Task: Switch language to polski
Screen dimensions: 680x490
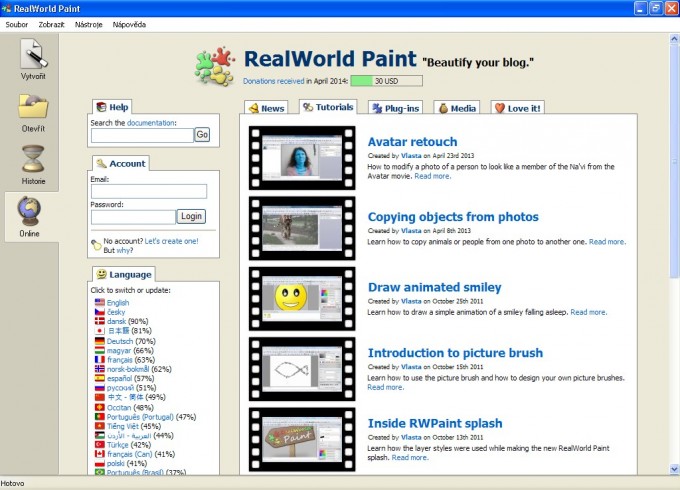Action: (x=116, y=464)
